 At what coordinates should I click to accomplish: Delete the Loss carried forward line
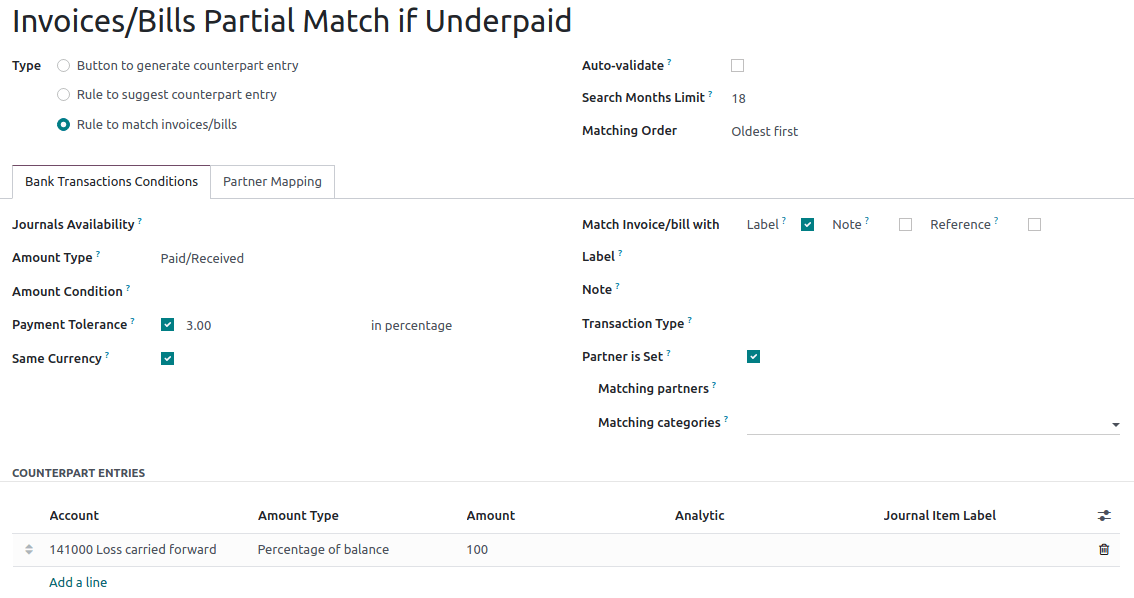[1104, 550]
